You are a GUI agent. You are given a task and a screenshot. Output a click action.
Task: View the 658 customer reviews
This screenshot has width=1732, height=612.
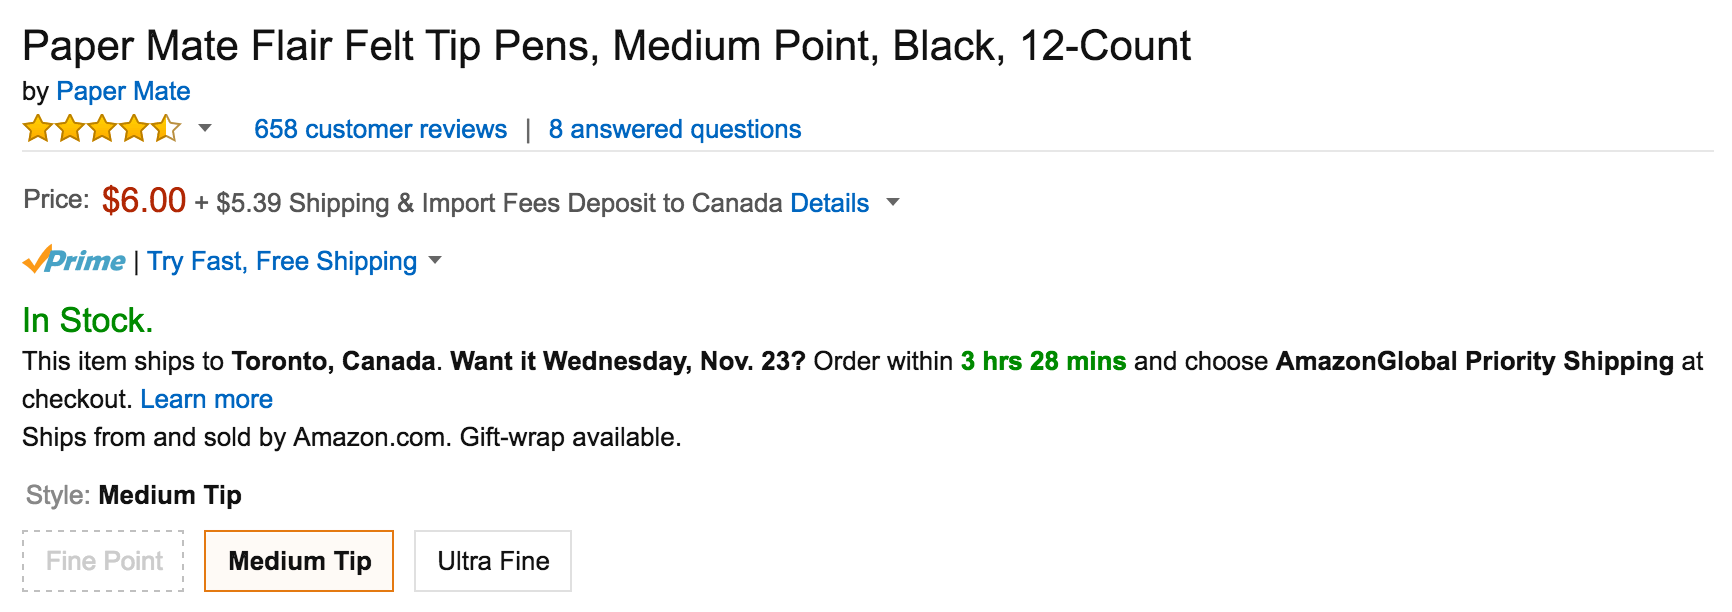[x=380, y=129]
